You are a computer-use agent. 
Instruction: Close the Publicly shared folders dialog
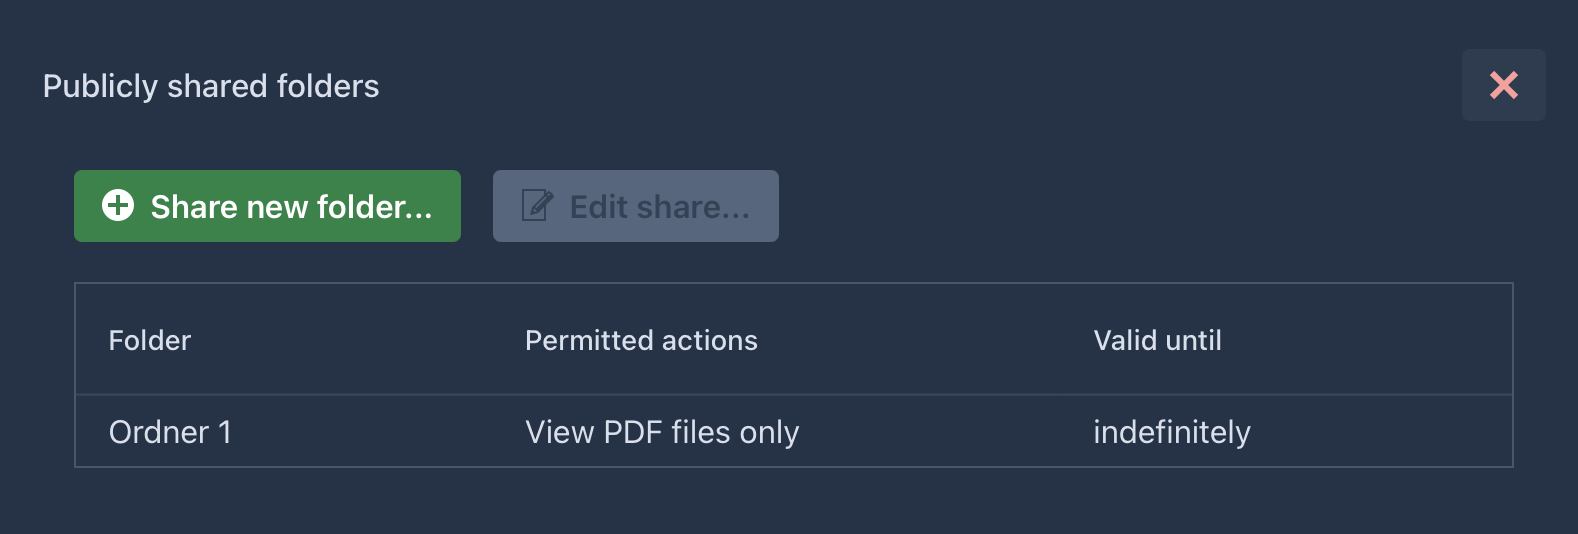pos(1503,85)
